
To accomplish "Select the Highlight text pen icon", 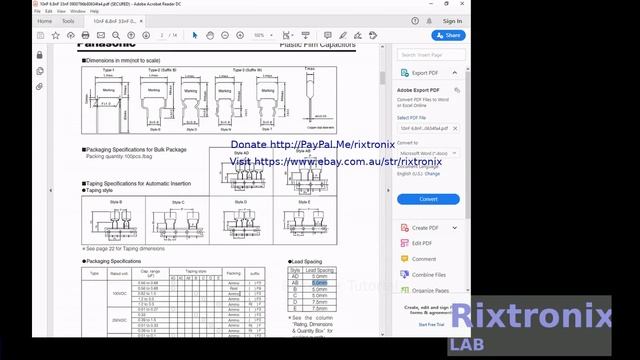I will pyautogui.click(x=343, y=36).
